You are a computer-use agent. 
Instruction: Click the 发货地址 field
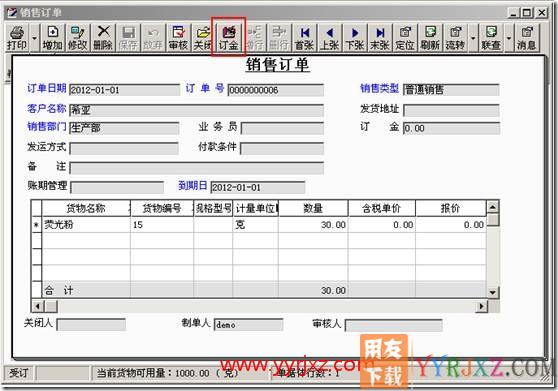(x=451, y=110)
